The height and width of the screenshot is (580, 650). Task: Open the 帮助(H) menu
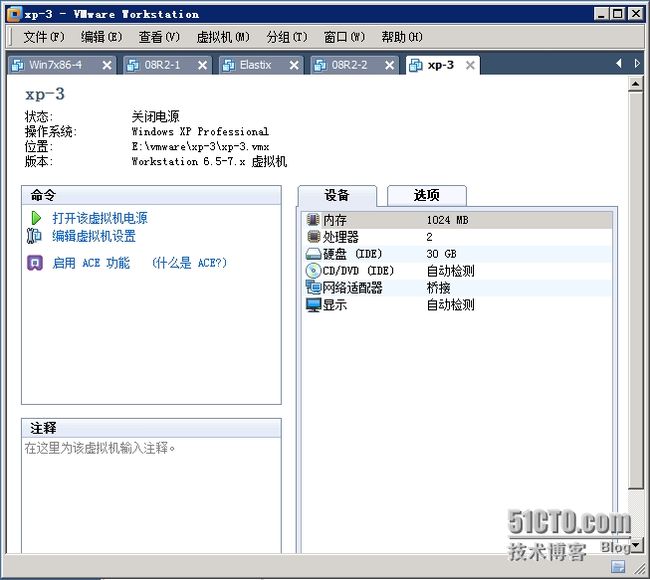(402, 37)
